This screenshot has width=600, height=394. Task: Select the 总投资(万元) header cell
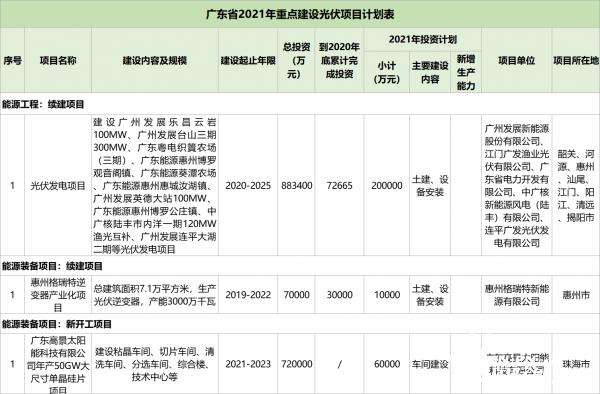296,60
